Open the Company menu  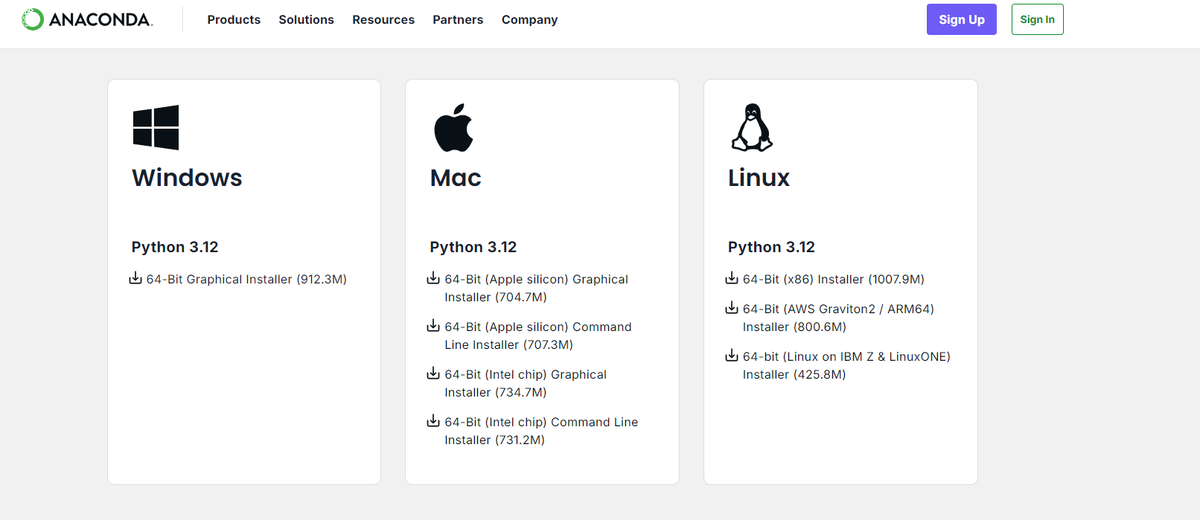(530, 20)
